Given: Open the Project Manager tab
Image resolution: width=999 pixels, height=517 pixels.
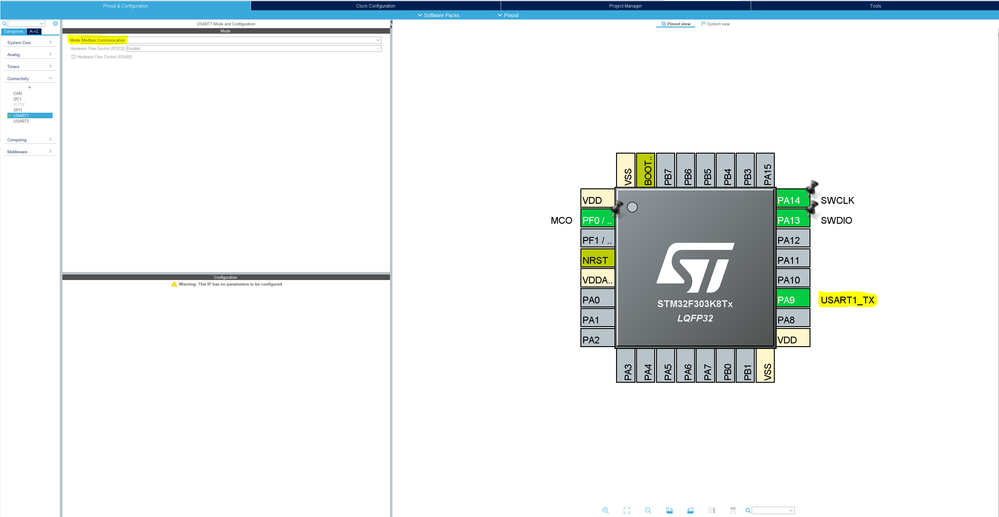Looking at the screenshot, I should click(626, 6).
